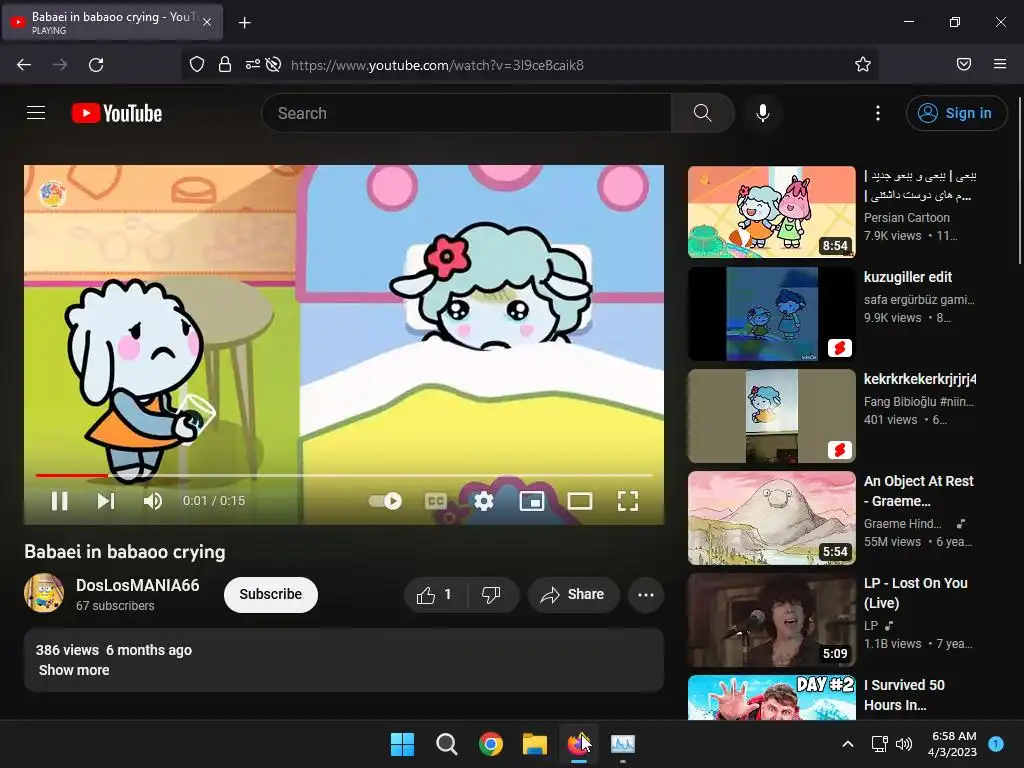Open video settings gear

(483, 501)
